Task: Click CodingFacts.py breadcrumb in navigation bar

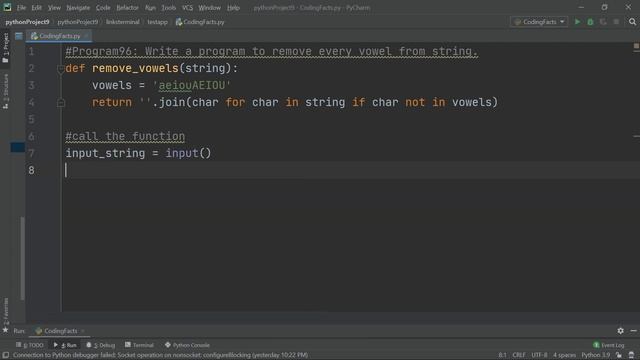Action: coord(200,22)
